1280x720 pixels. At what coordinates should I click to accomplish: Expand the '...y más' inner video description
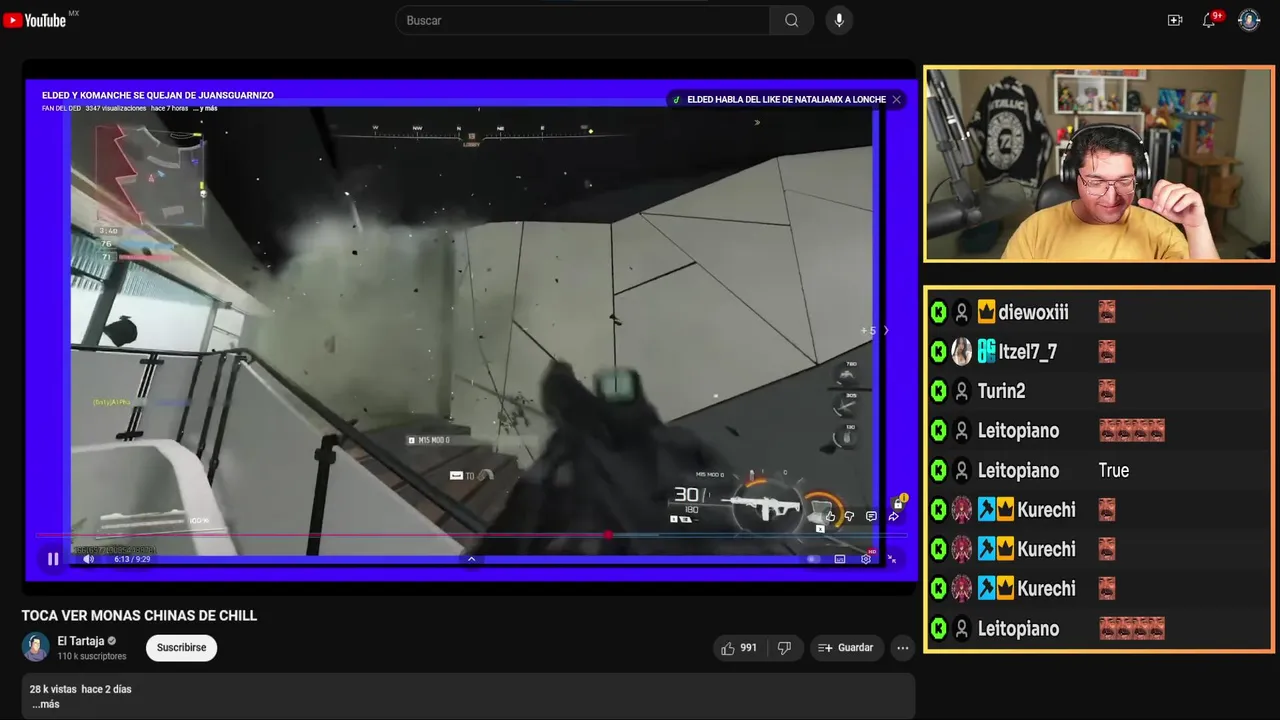pos(205,108)
